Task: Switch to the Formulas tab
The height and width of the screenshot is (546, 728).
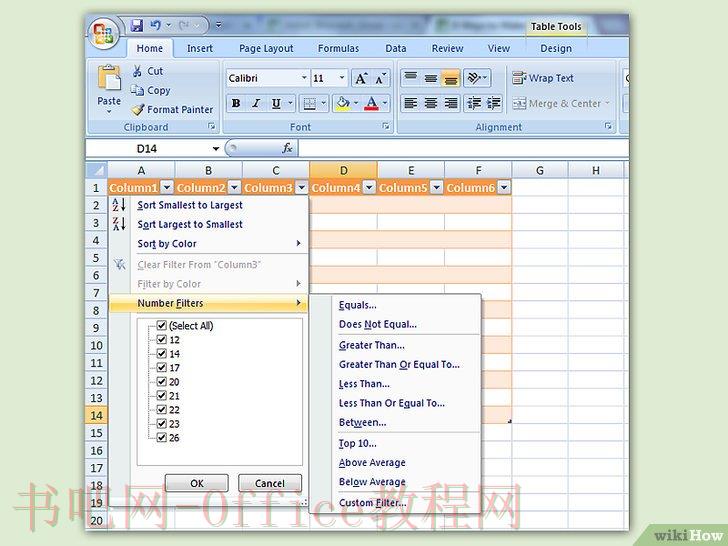Action: pyautogui.click(x=338, y=48)
